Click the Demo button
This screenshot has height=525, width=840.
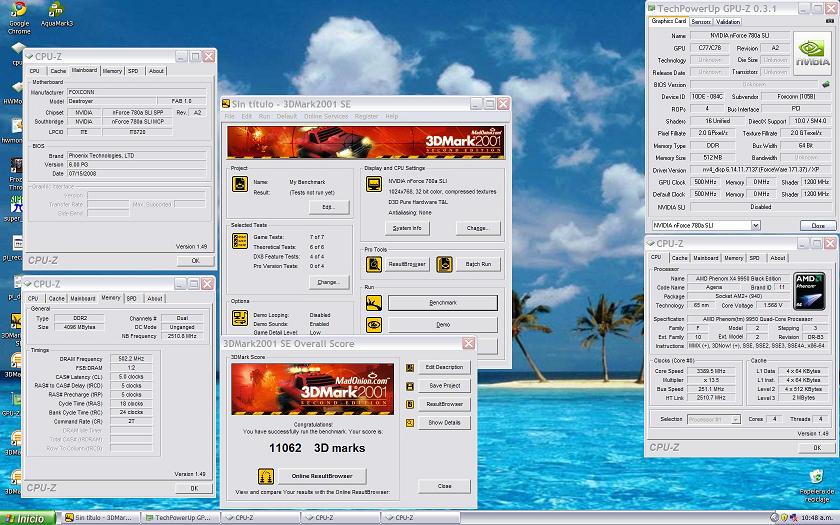[442, 325]
